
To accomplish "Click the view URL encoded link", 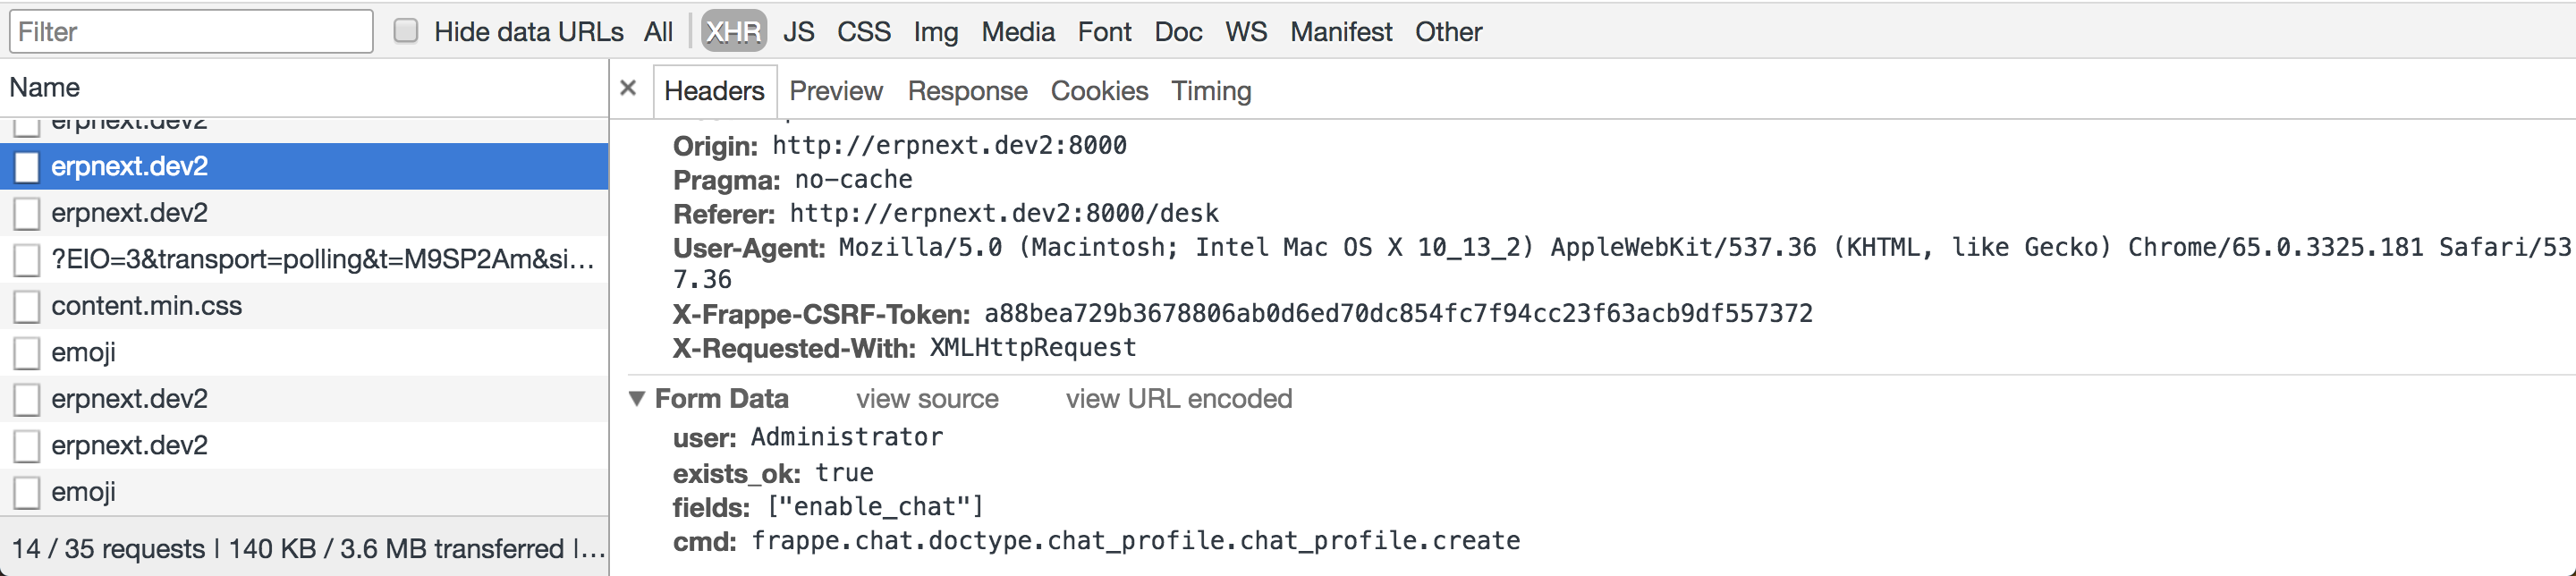I will [x=1178, y=398].
